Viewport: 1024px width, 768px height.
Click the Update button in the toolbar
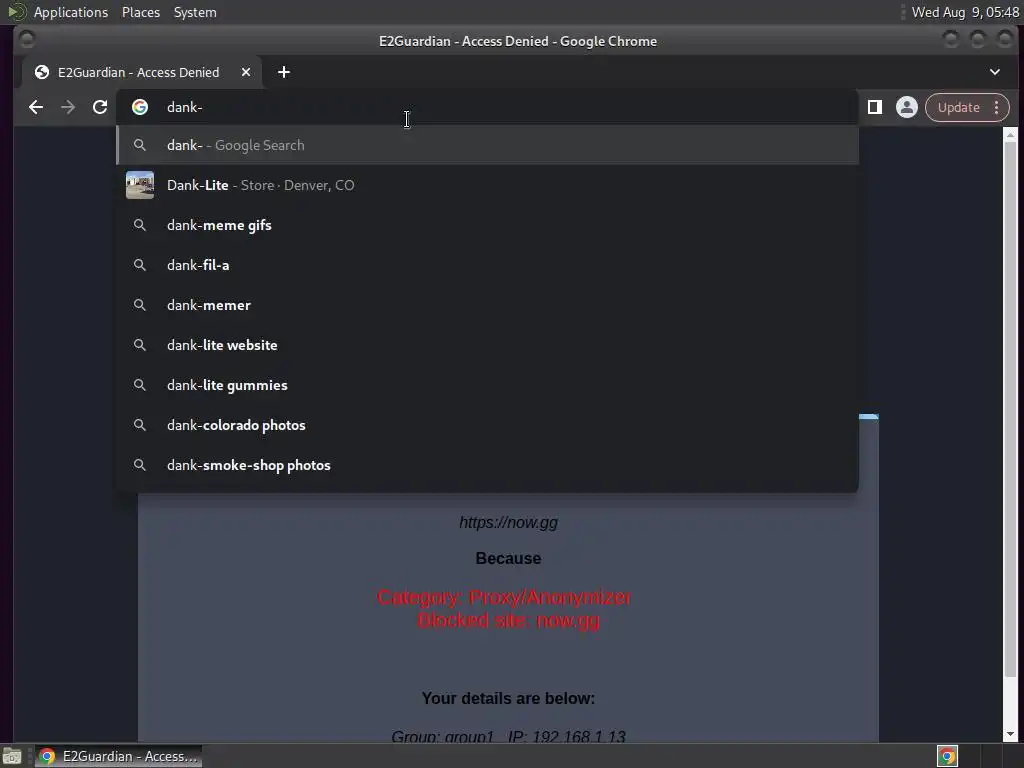pyautogui.click(x=959, y=107)
